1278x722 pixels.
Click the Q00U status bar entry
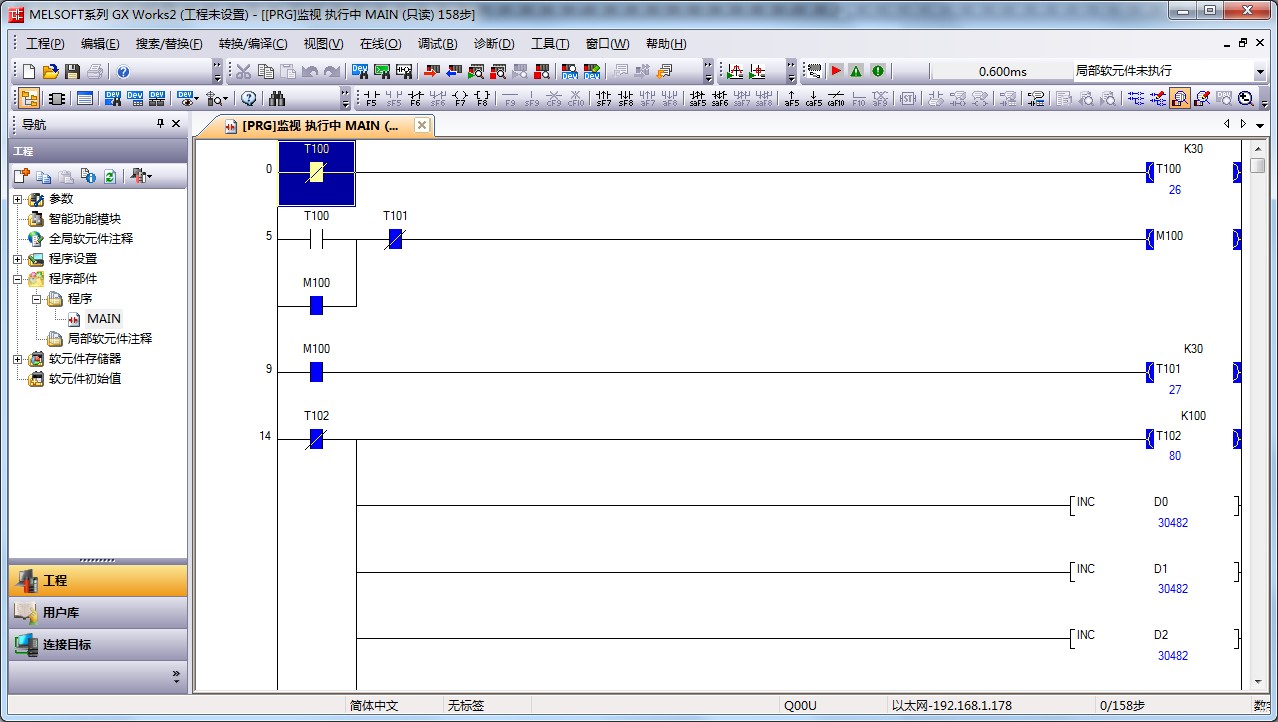coord(800,705)
